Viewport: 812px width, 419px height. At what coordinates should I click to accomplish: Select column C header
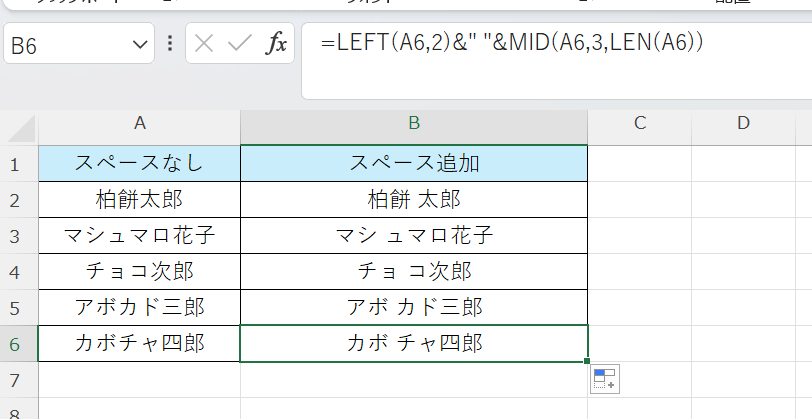coord(639,123)
